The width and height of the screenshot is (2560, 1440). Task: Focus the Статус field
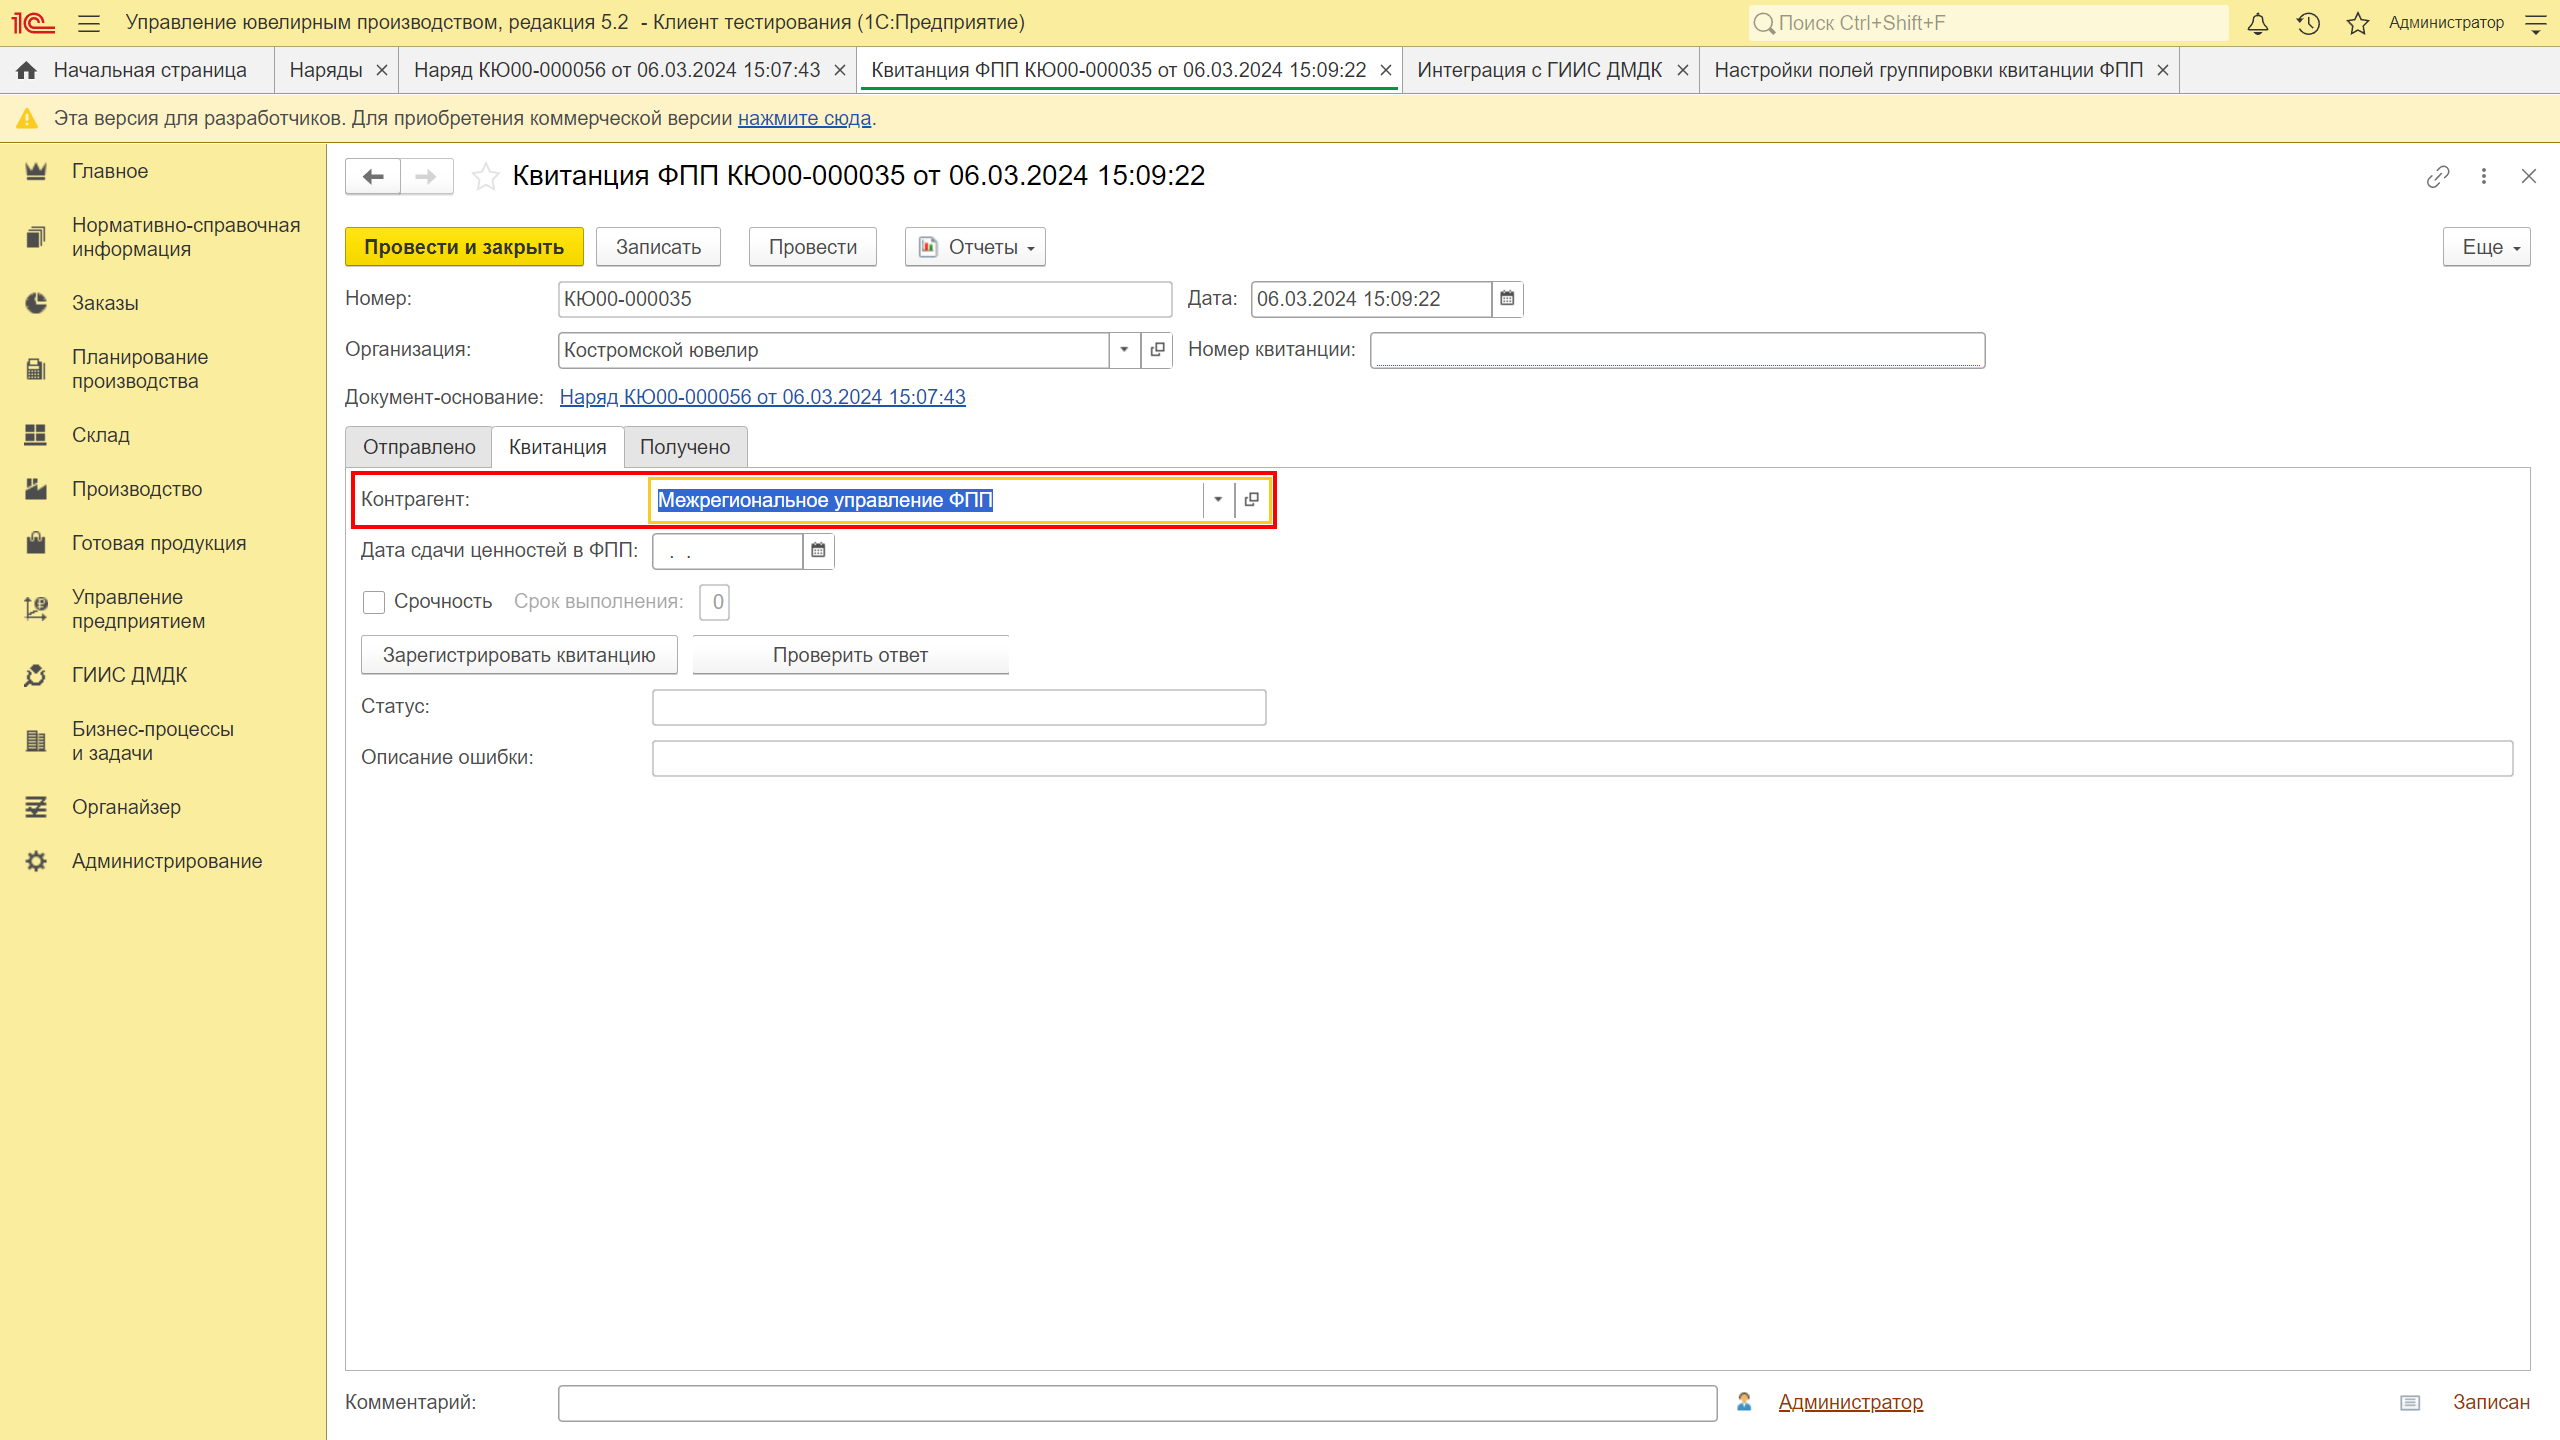tap(959, 707)
